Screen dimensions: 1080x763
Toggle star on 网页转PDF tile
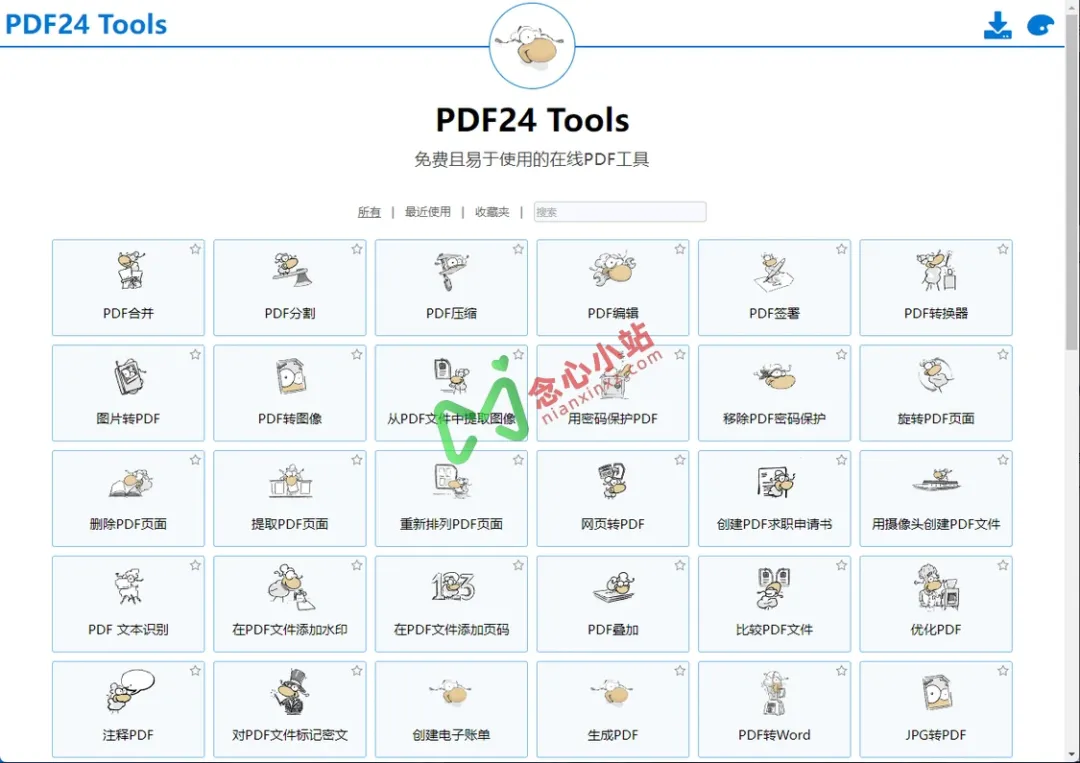680,460
